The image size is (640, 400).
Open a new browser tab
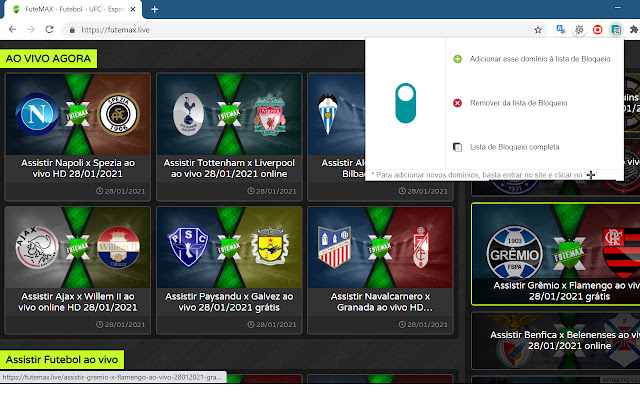[154, 9]
